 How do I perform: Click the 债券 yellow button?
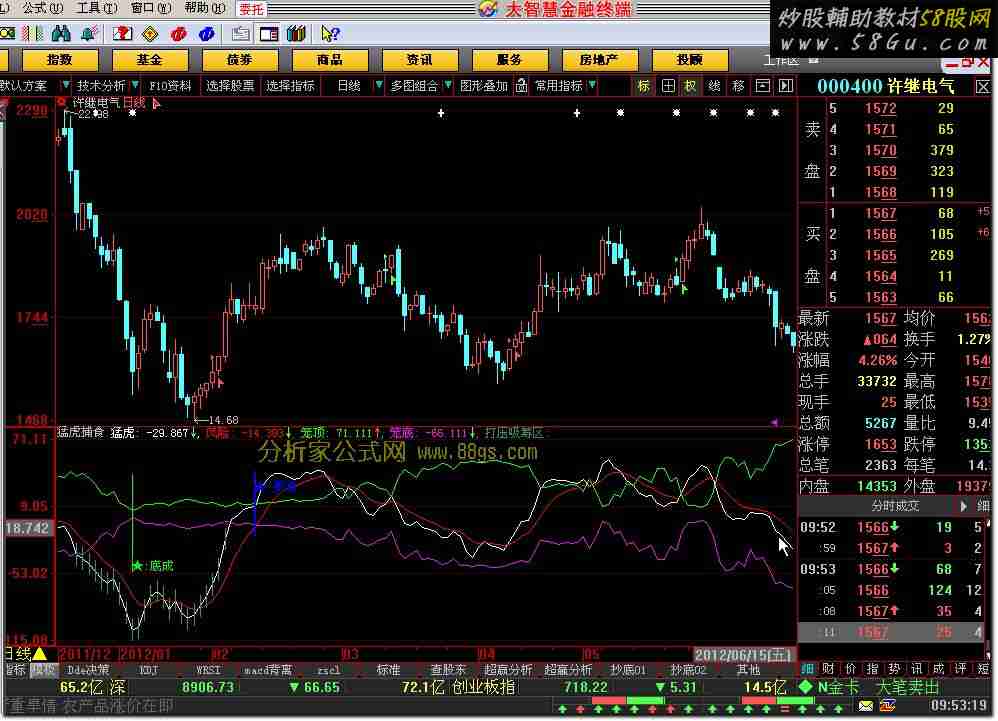(x=240, y=60)
